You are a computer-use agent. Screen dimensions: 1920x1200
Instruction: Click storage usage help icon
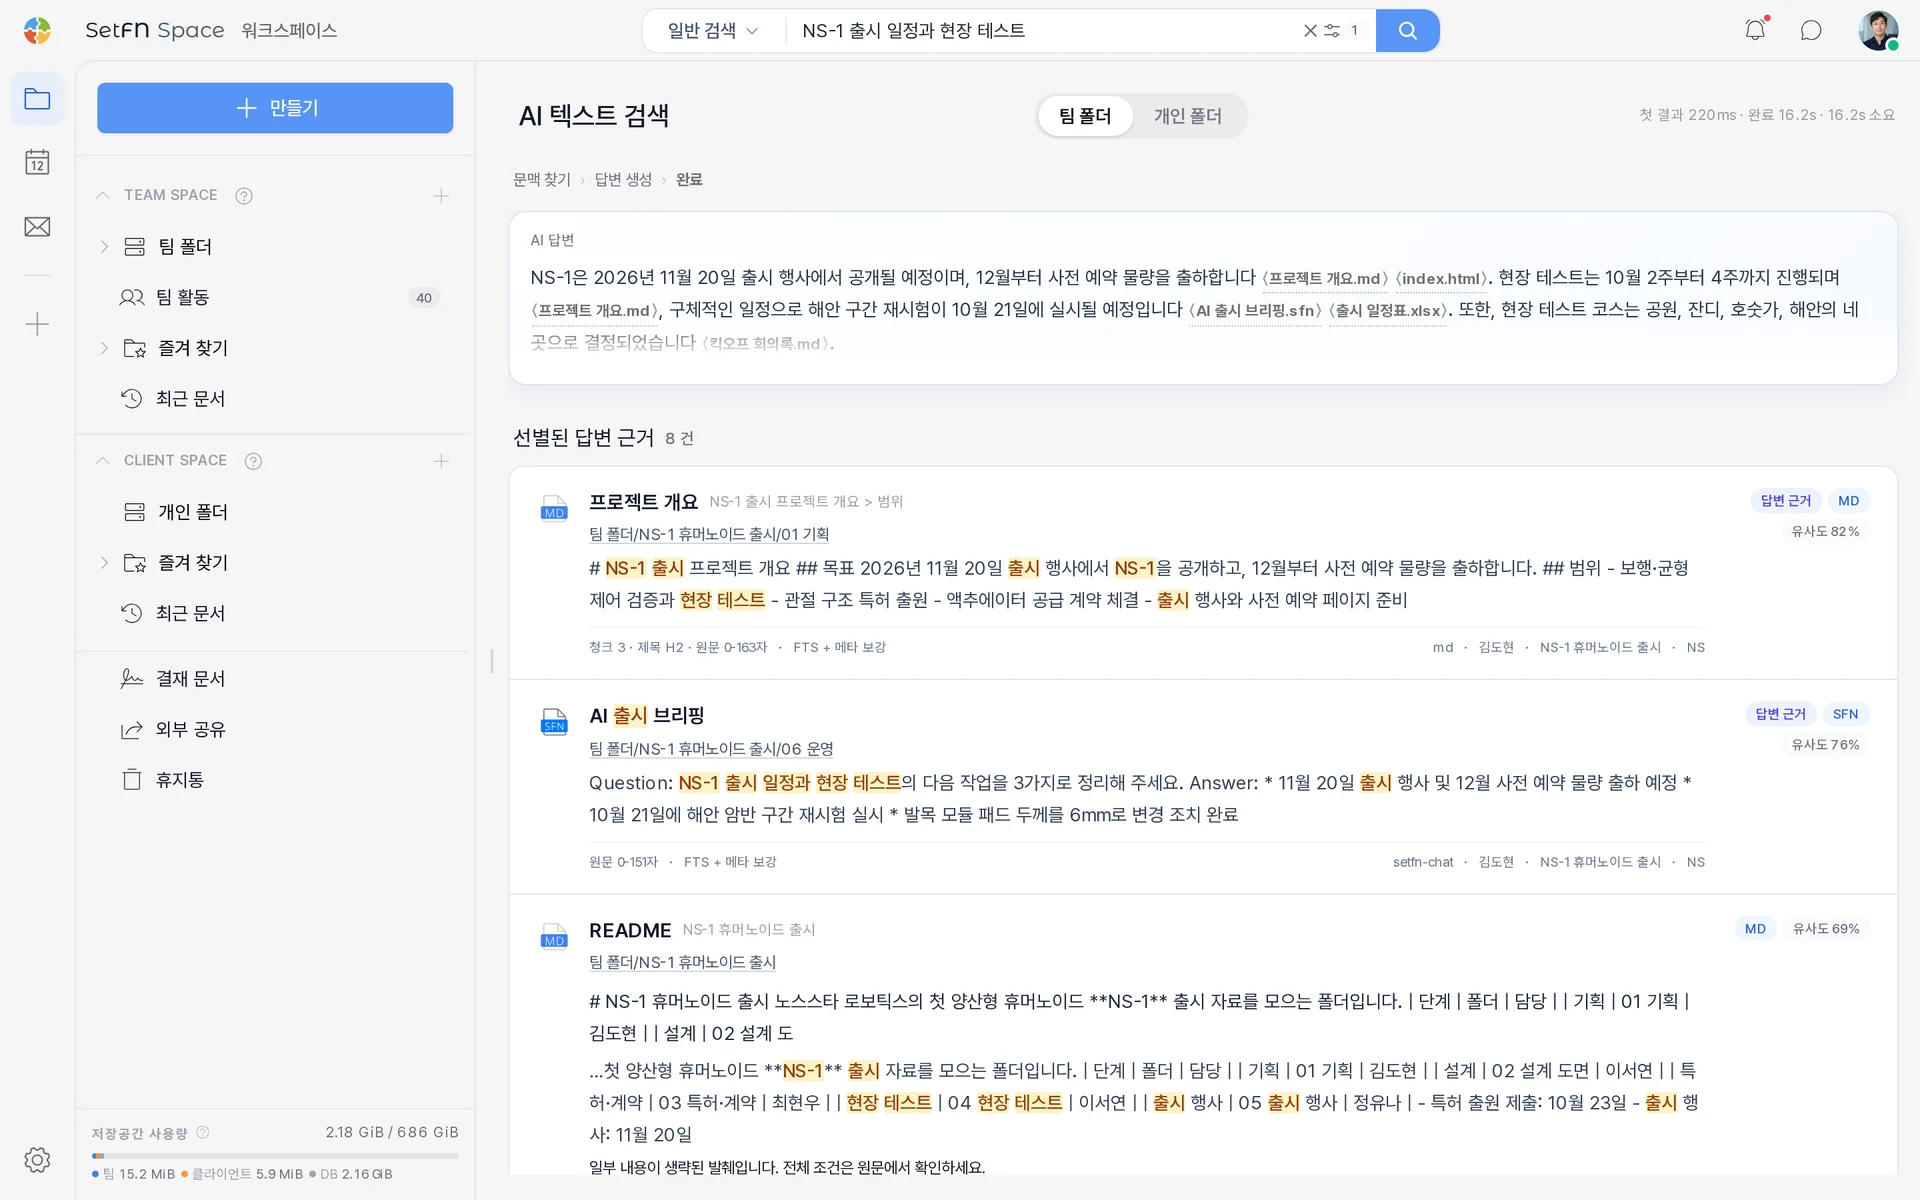203,1132
